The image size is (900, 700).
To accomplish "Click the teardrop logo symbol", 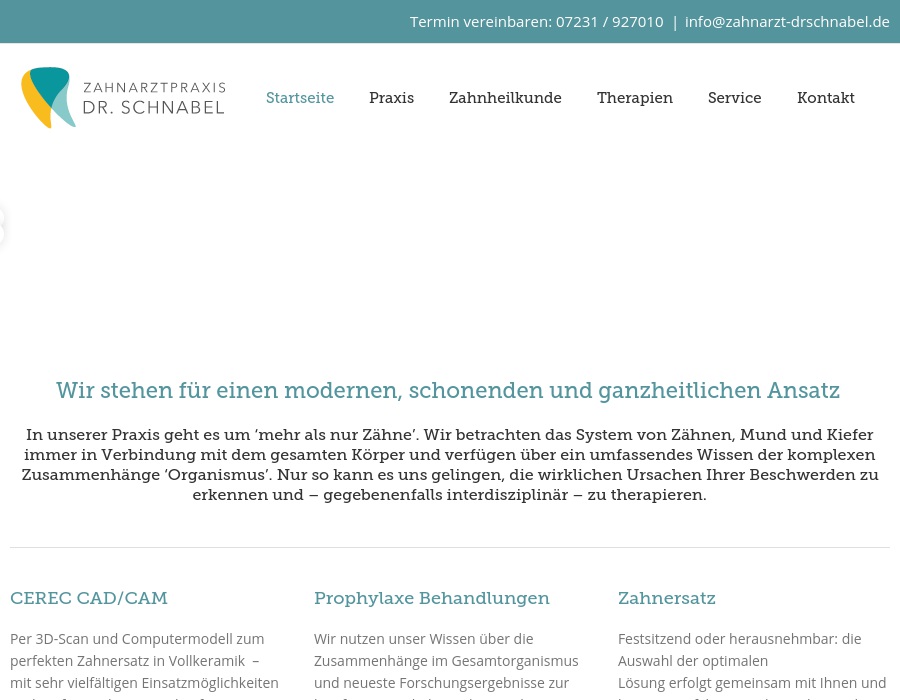I will [48, 97].
